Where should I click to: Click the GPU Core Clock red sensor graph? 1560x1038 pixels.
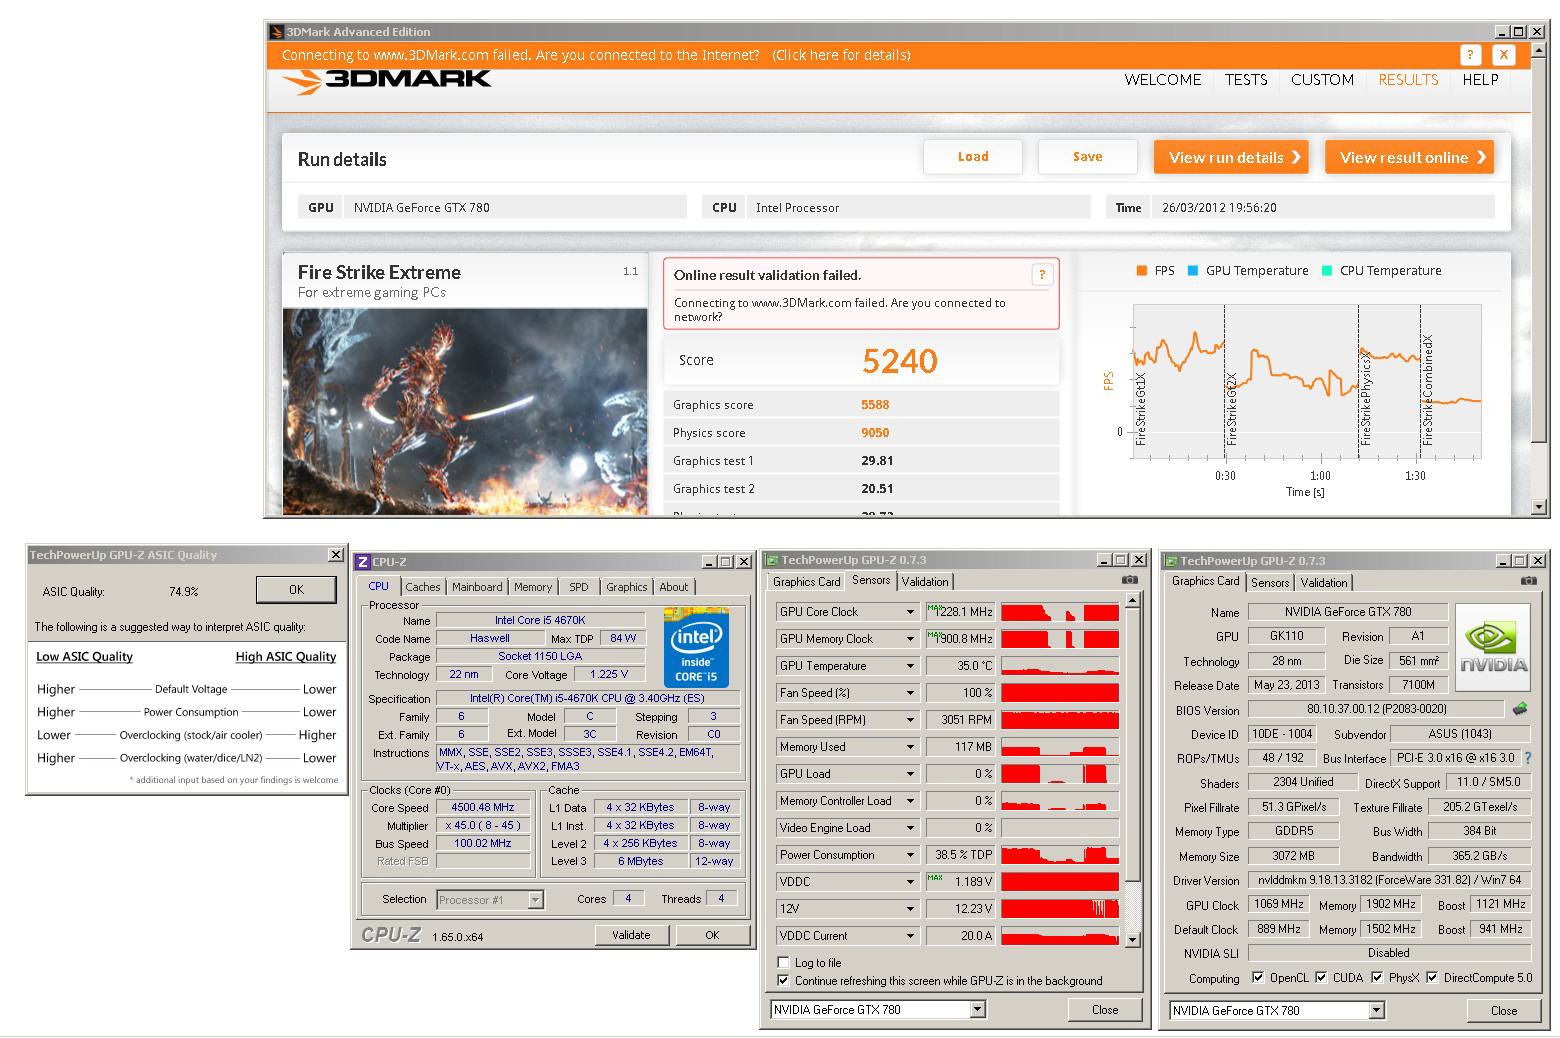[1060, 612]
